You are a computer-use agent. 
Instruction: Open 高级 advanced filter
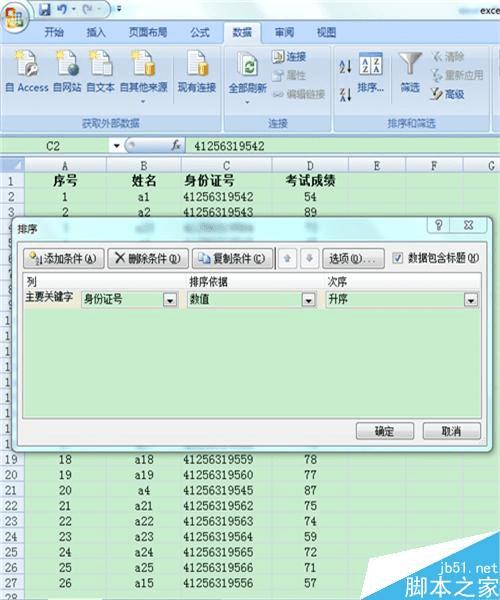click(448, 94)
